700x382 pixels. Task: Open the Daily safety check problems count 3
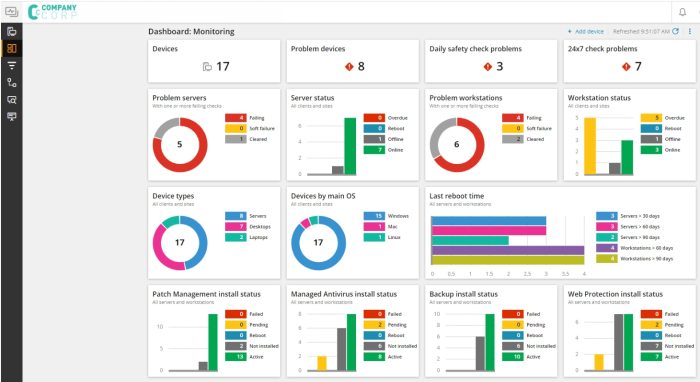[500, 66]
